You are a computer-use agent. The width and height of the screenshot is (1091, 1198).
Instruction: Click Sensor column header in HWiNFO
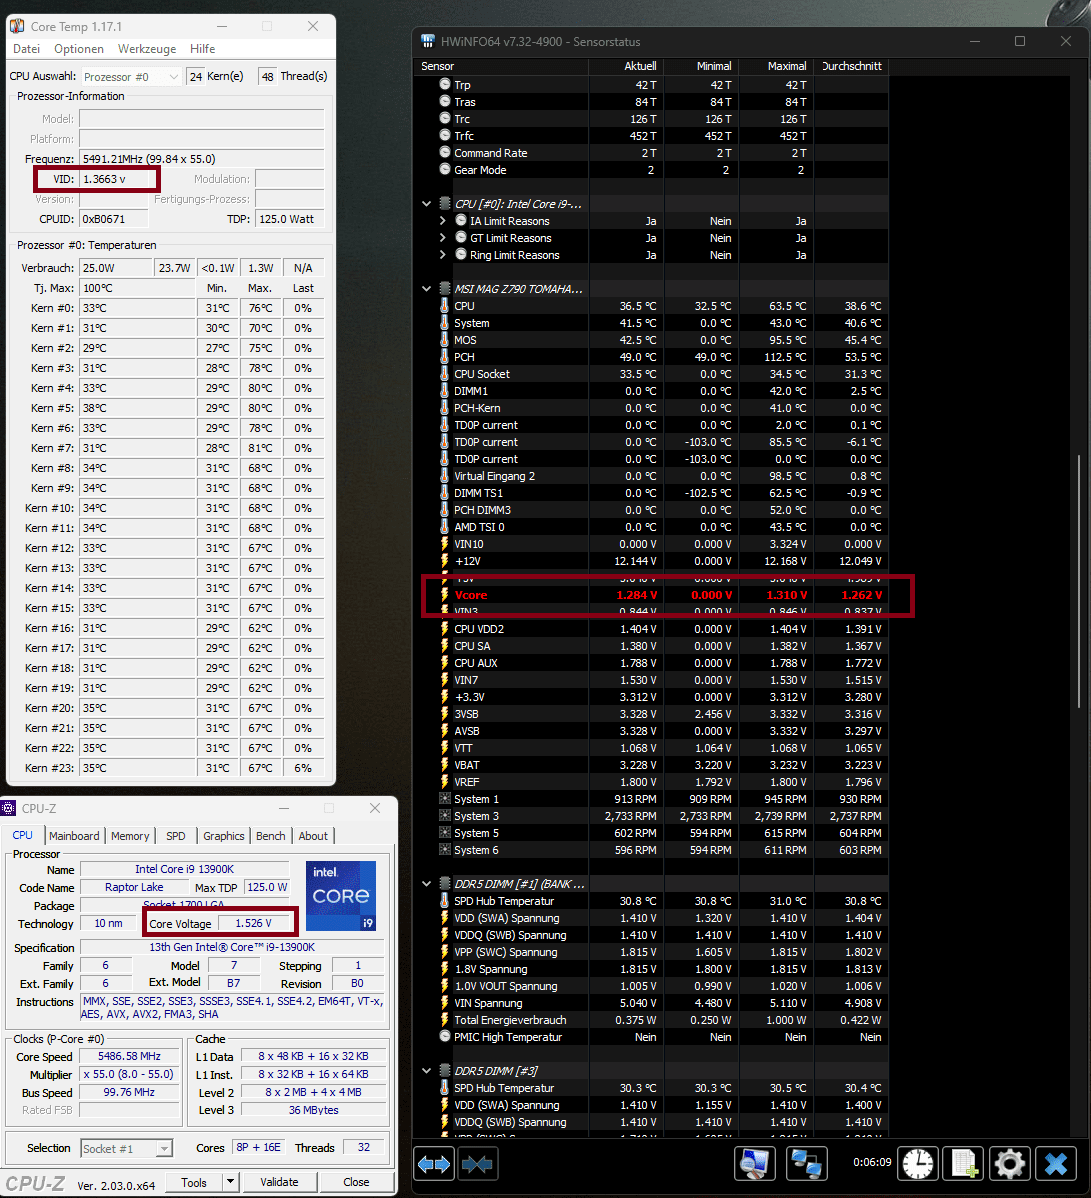tap(503, 66)
